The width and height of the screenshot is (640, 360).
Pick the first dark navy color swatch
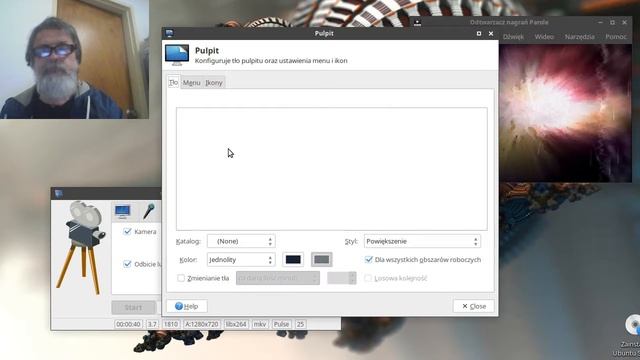pos(293,260)
